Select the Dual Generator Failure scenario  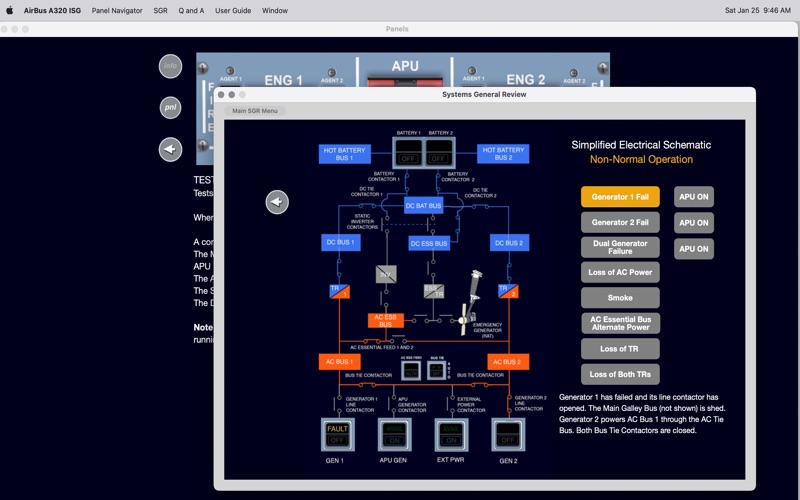point(620,247)
